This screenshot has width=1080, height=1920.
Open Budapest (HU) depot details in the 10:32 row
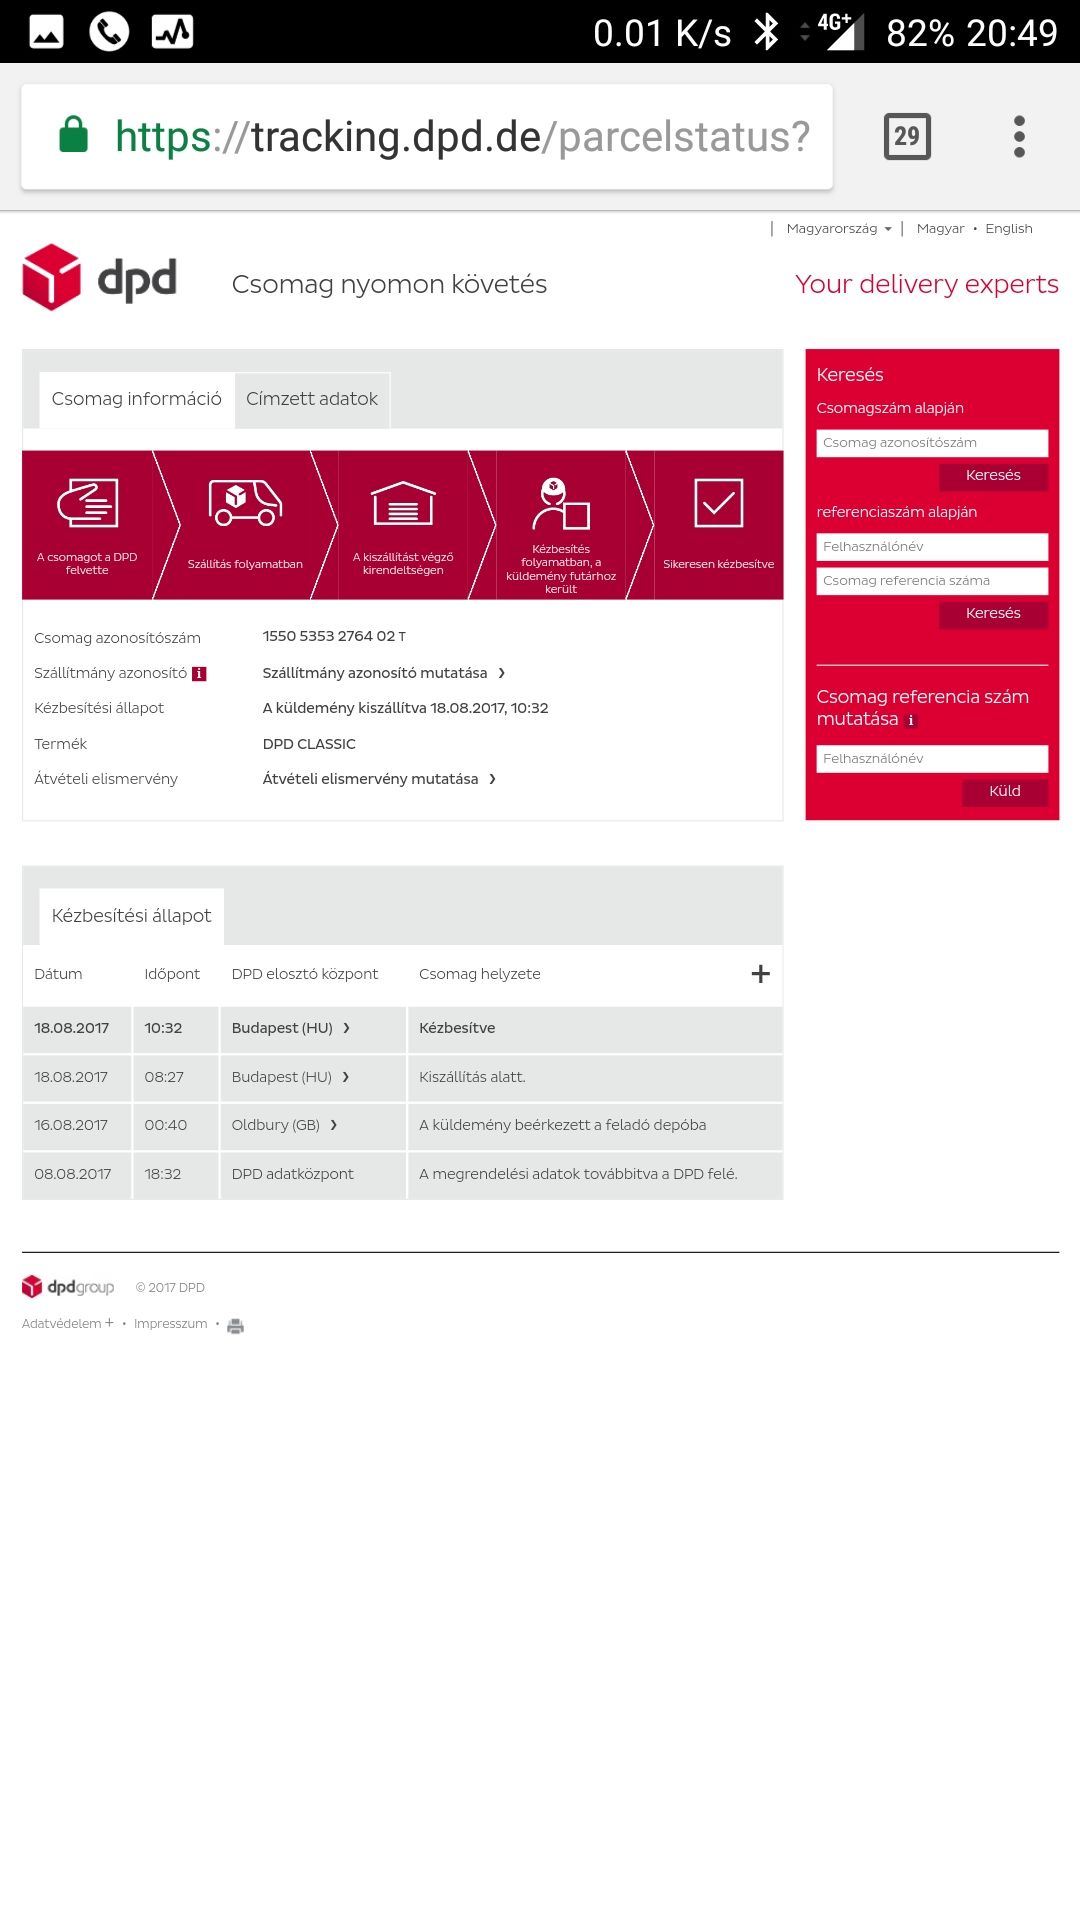click(x=290, y=1028)
